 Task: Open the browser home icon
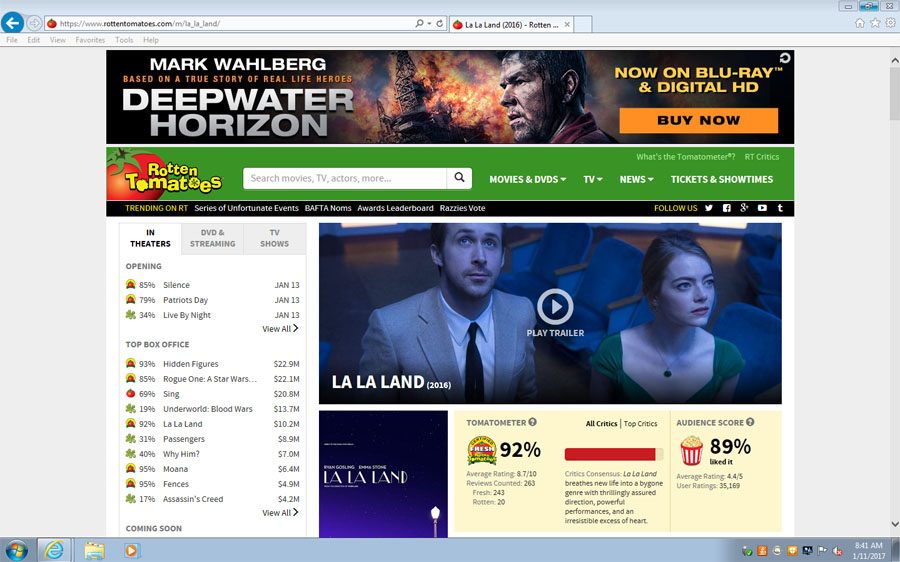click(860, 23)
